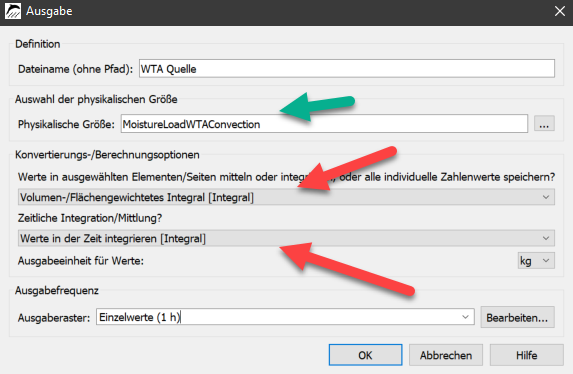Click the 'Auswahl der physikalischen Größe' group title
The image size is (573, 374).
(96, 99)
